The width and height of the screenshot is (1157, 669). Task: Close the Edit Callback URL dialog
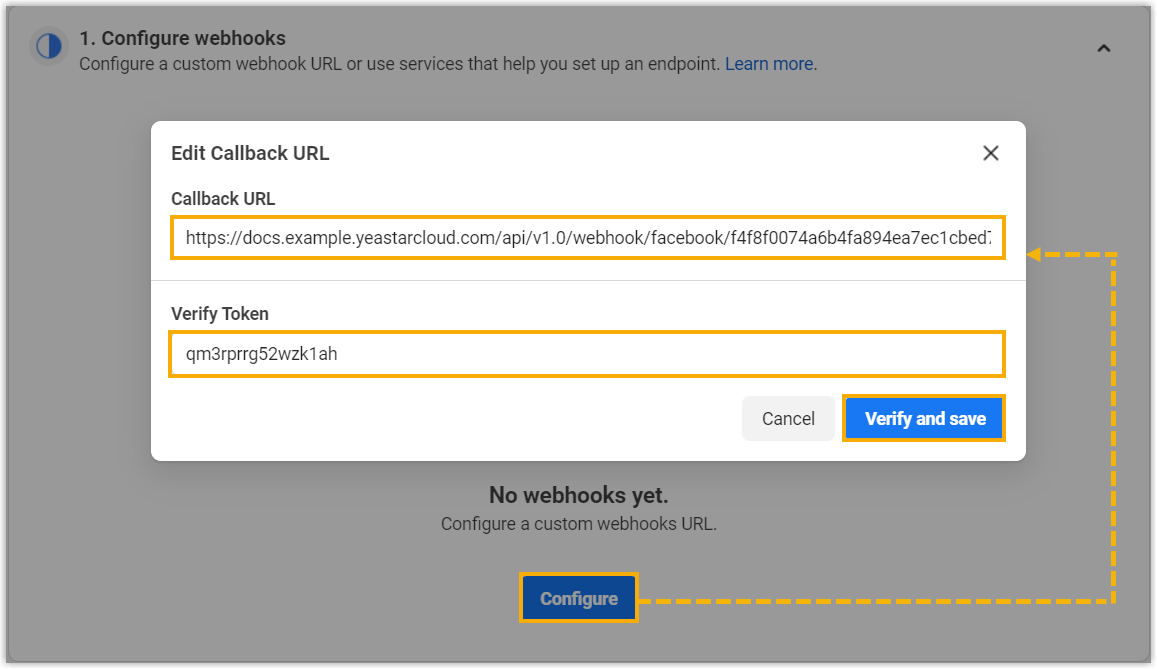click(x=990, y=153)
